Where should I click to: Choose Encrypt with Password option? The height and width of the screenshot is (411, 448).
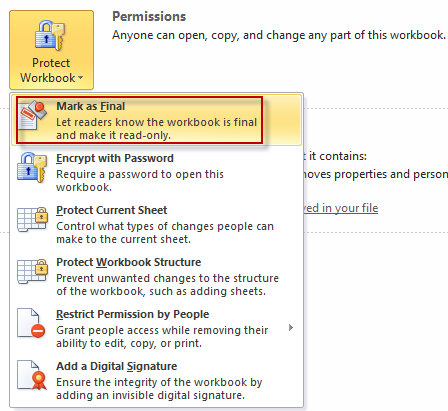(115, 158)
